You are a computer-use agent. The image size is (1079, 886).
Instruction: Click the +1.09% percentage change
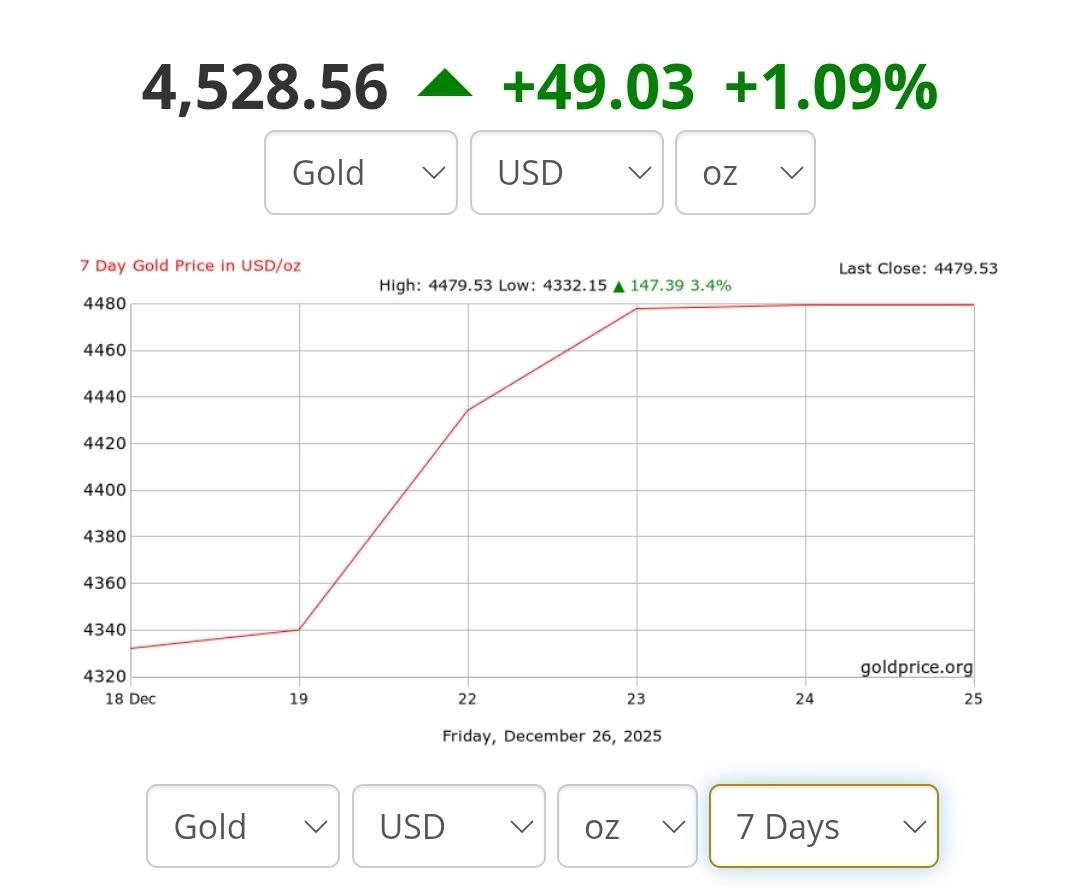(x=830, y=87)
